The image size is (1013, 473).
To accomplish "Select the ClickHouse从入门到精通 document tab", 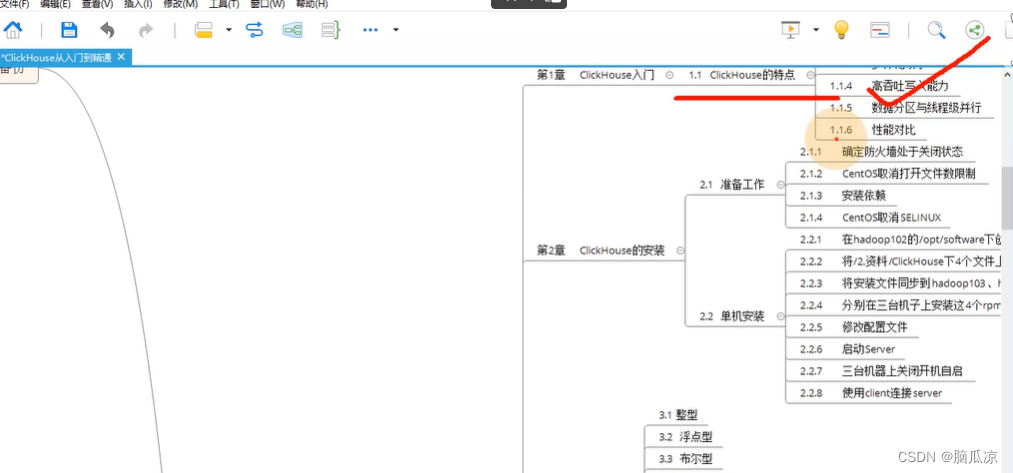I will coord(65,58).
